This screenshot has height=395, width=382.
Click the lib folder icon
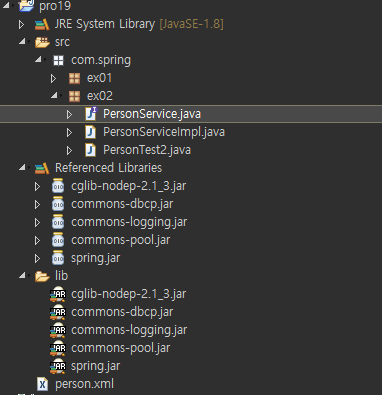(x=42, y=276)
